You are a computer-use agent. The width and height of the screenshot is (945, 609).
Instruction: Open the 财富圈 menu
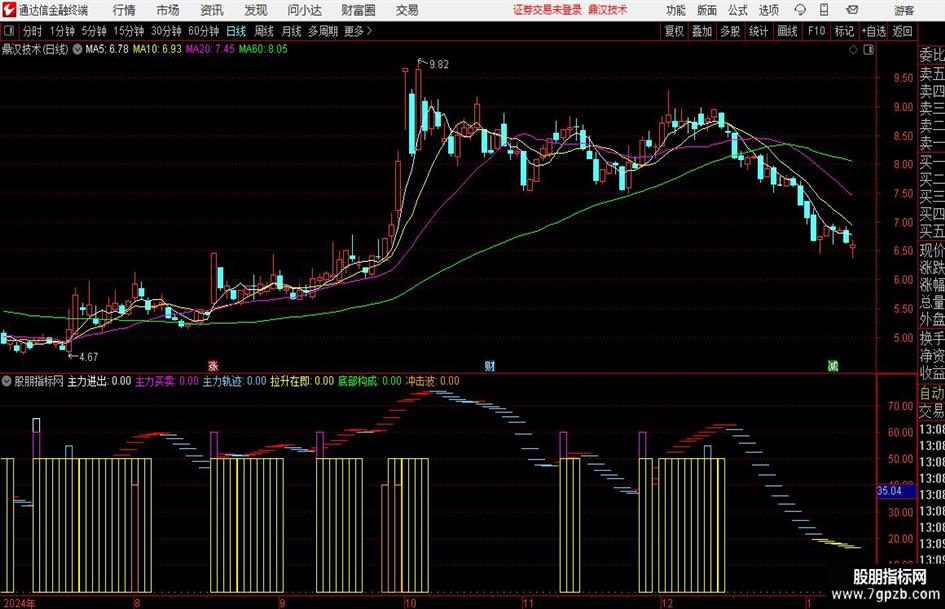click(x=358, y=10)
